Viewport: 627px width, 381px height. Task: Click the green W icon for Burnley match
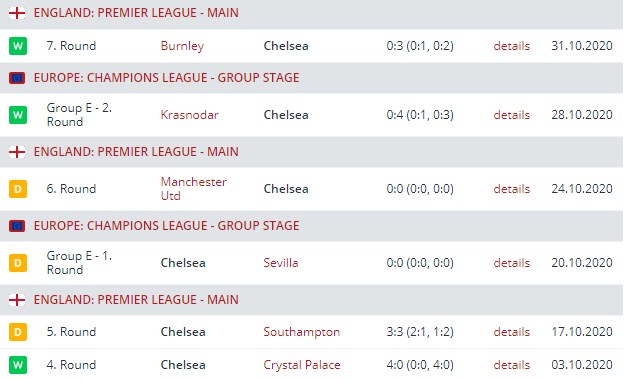click(x=18, y=46)
